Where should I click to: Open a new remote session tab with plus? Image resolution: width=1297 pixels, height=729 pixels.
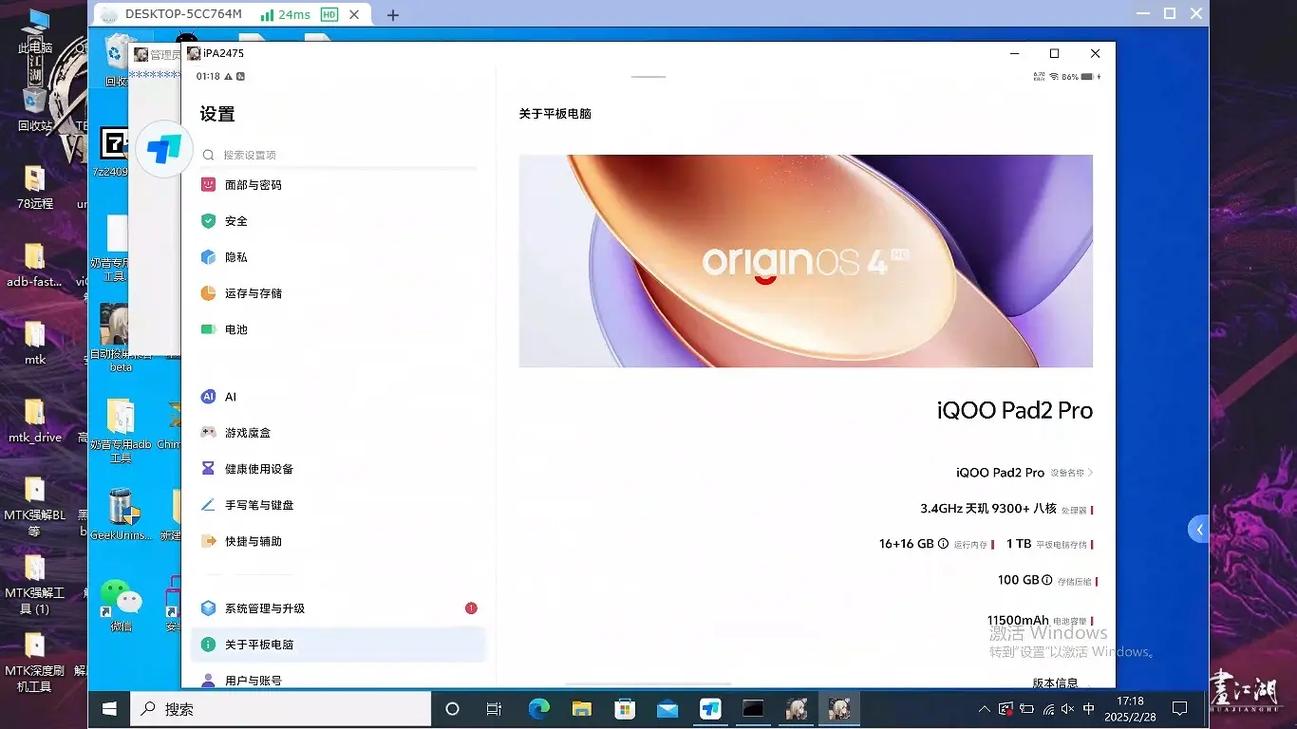click(x=393, y=15)
